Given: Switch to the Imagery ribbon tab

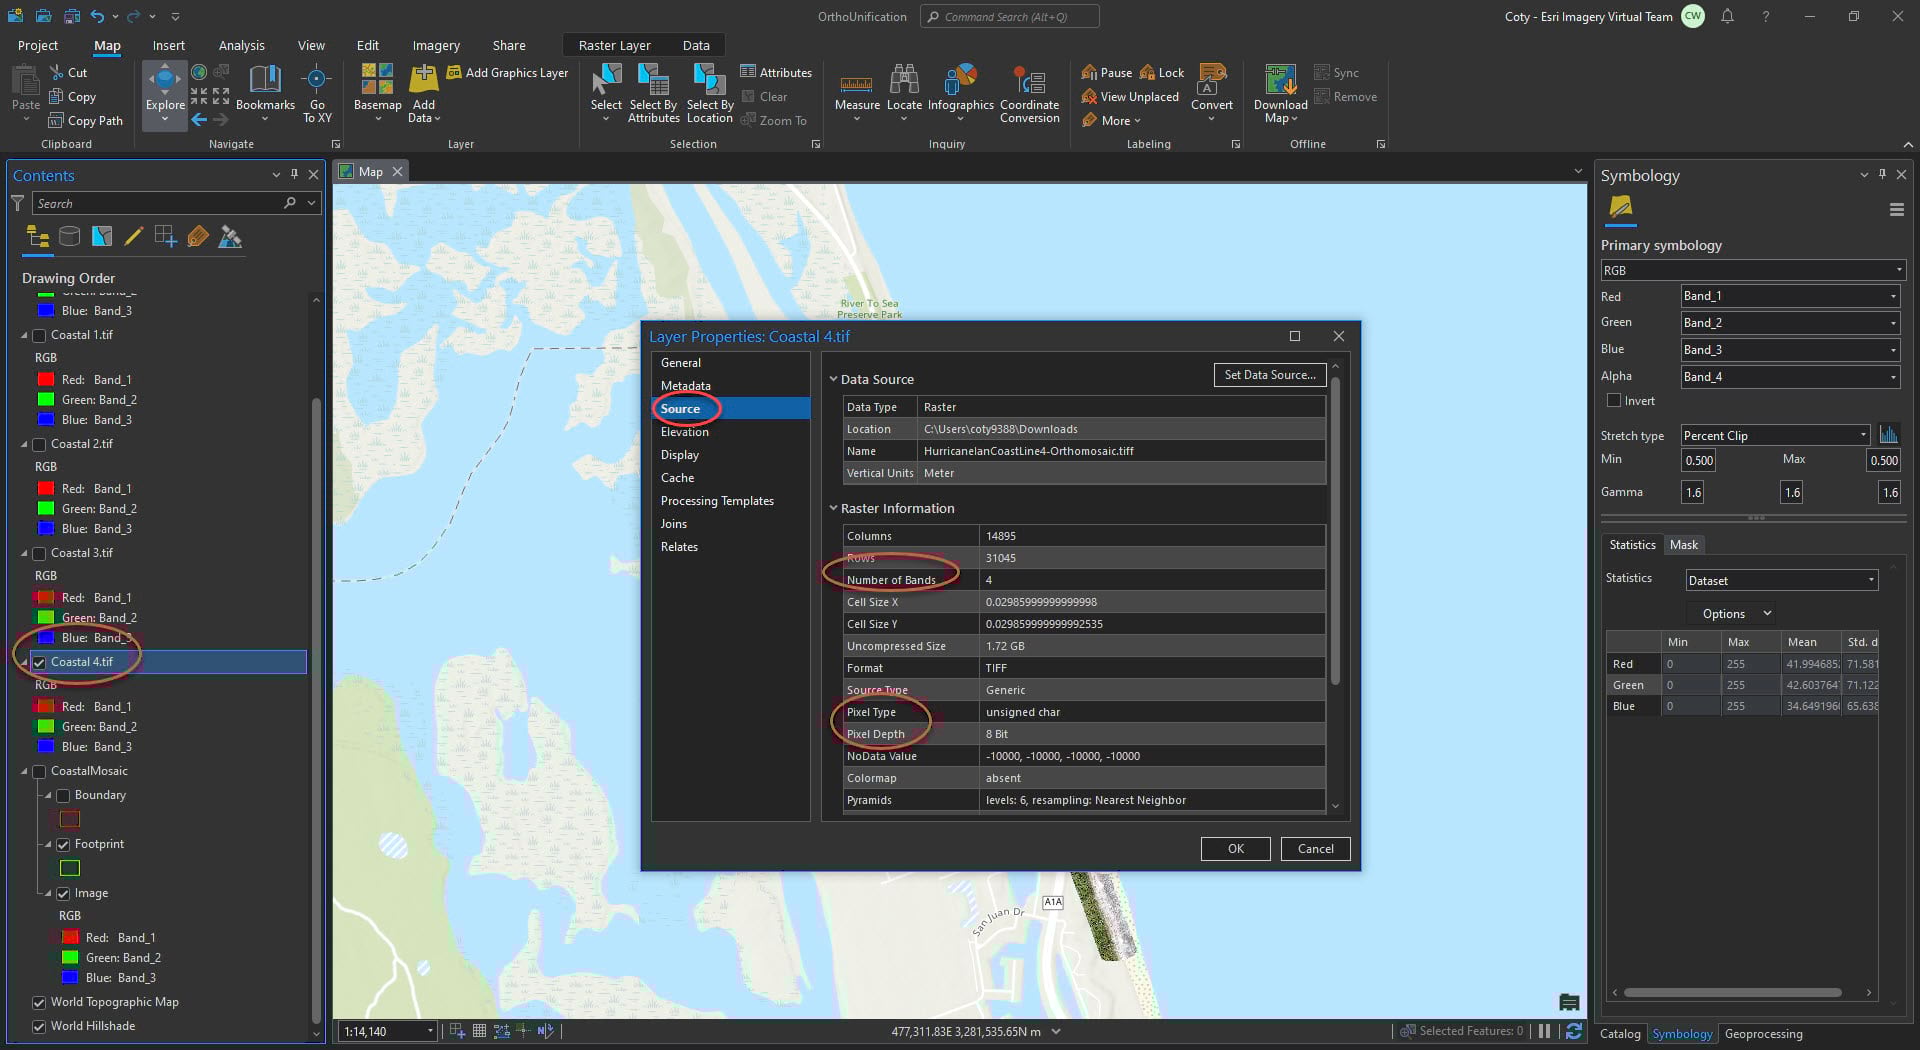Looking at the screenshot, I should [x=436, y=45].
